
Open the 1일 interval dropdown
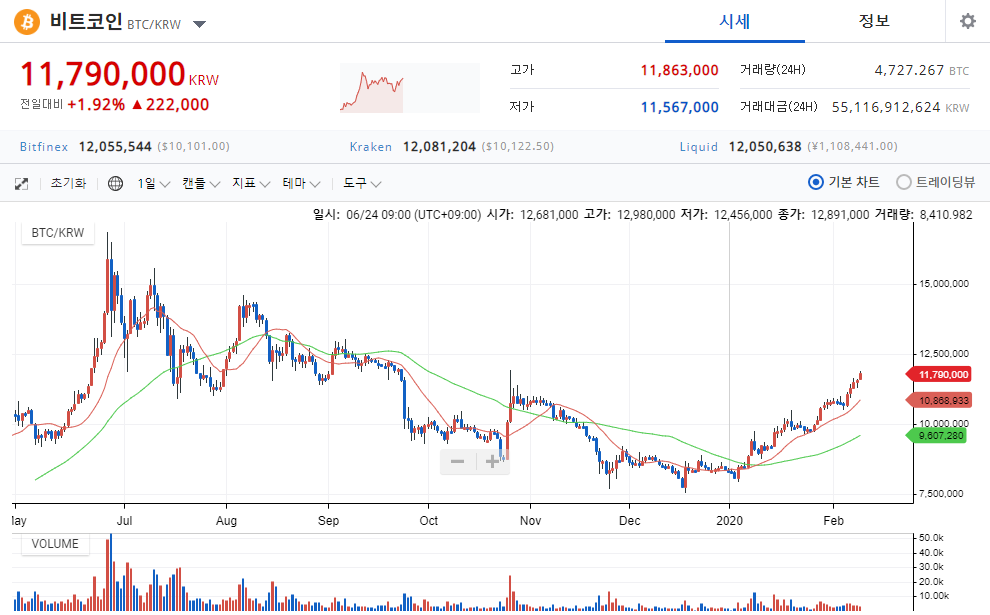click(153, 184)
